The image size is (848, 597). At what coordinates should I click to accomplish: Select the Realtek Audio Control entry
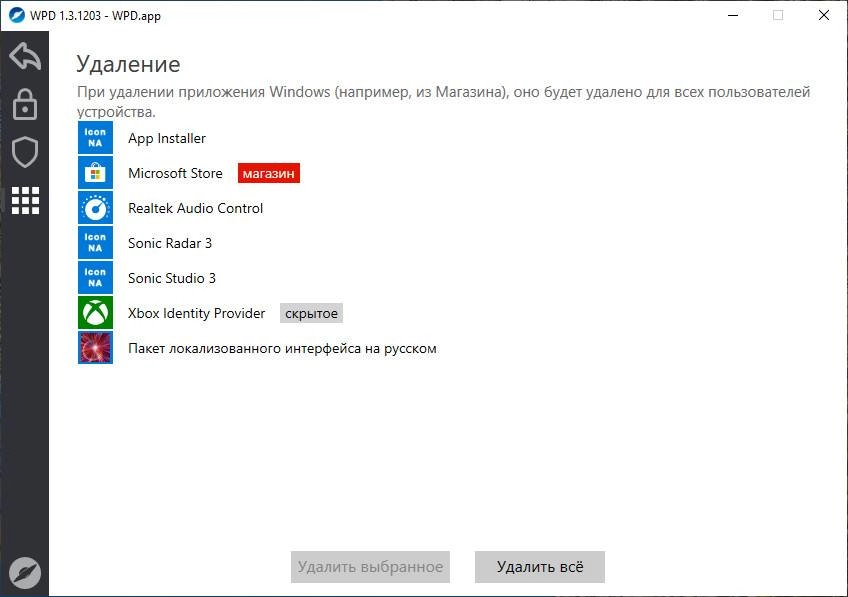click(x=195, y=208)
